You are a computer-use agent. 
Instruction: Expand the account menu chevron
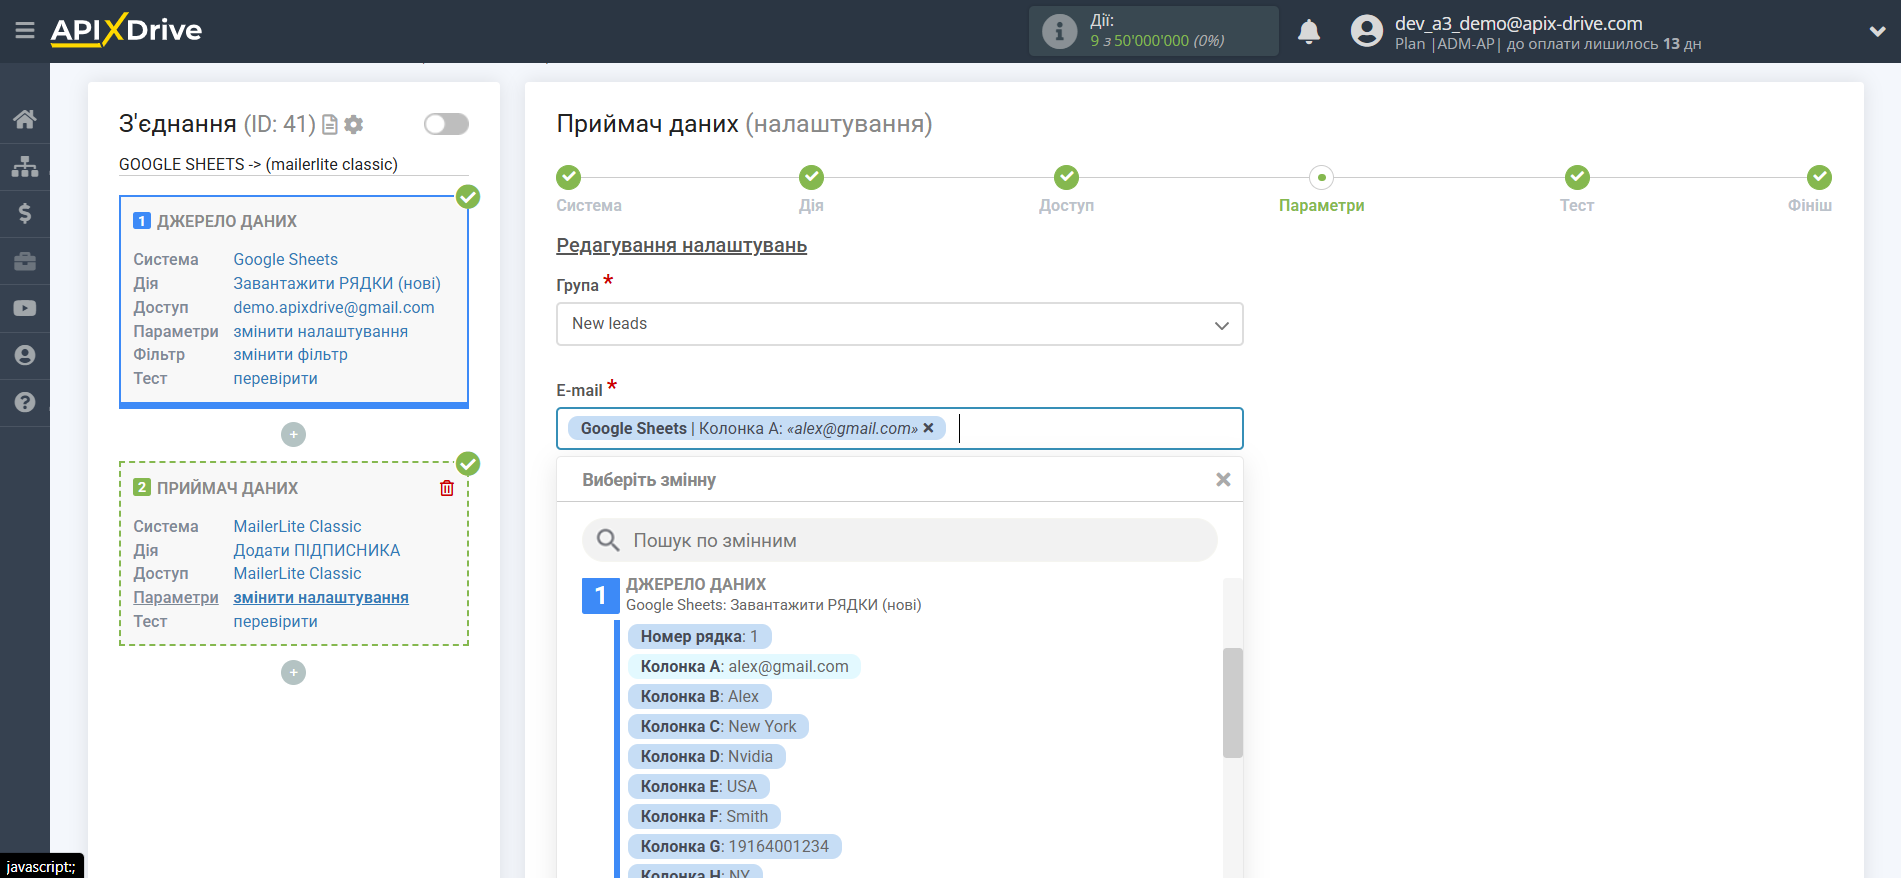point(1877,32)
